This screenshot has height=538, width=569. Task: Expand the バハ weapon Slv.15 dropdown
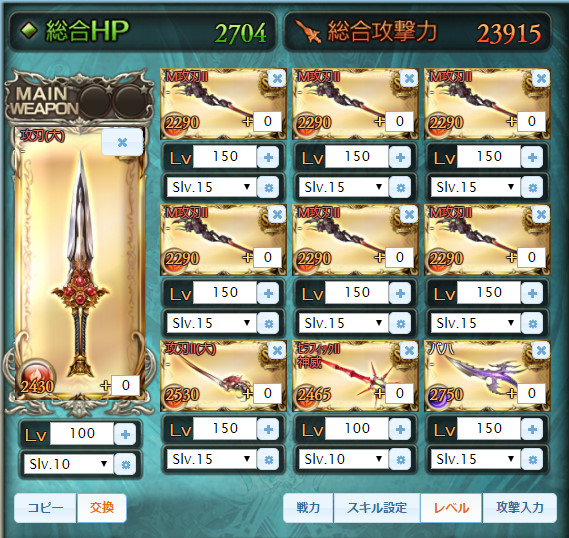click(475, 460)
